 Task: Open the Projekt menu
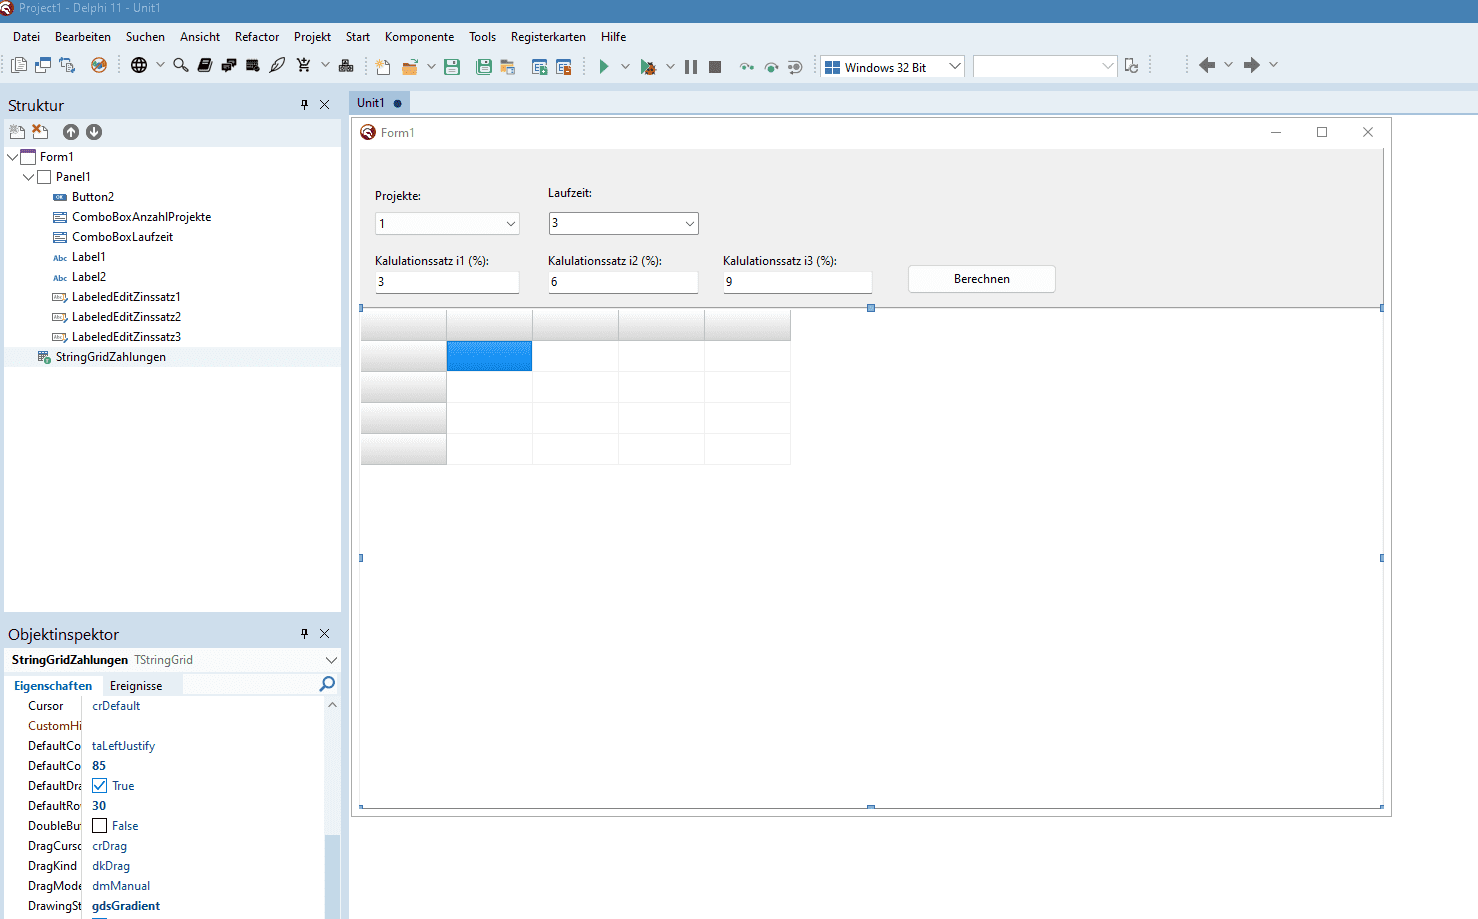pos(312,37)
